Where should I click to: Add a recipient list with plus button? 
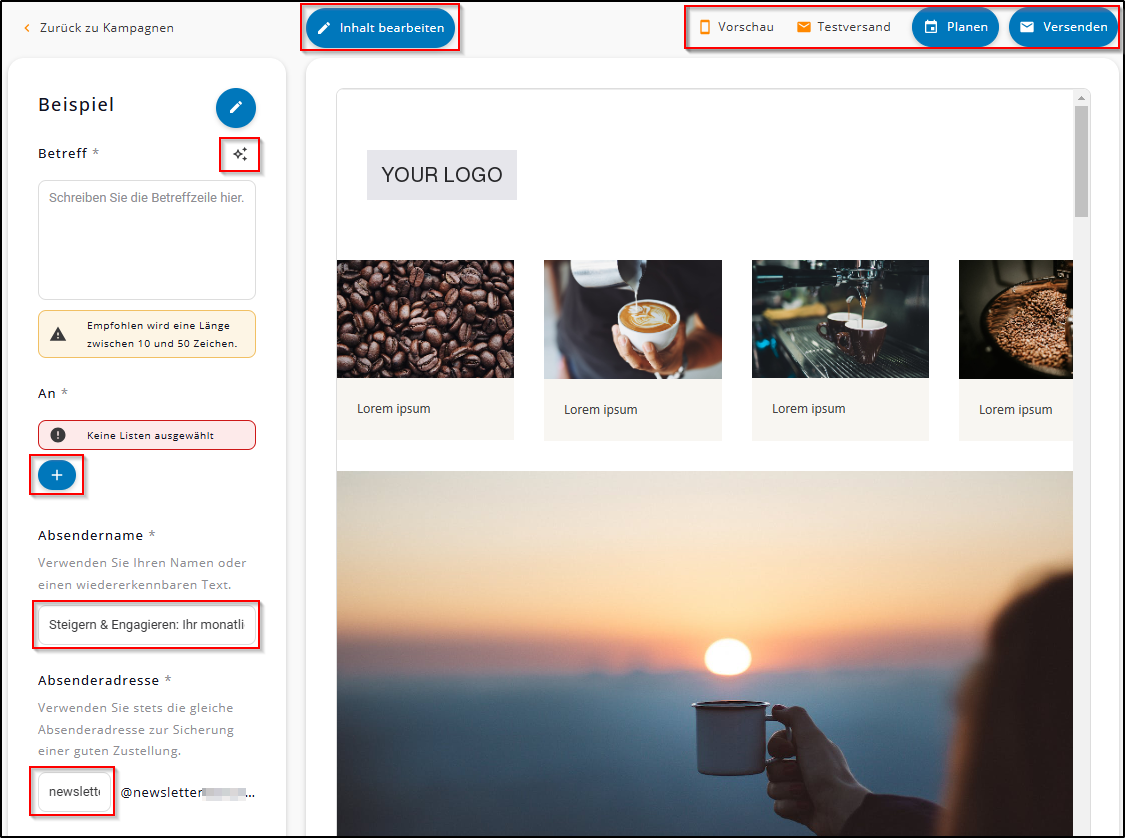[x=57, y=475]
